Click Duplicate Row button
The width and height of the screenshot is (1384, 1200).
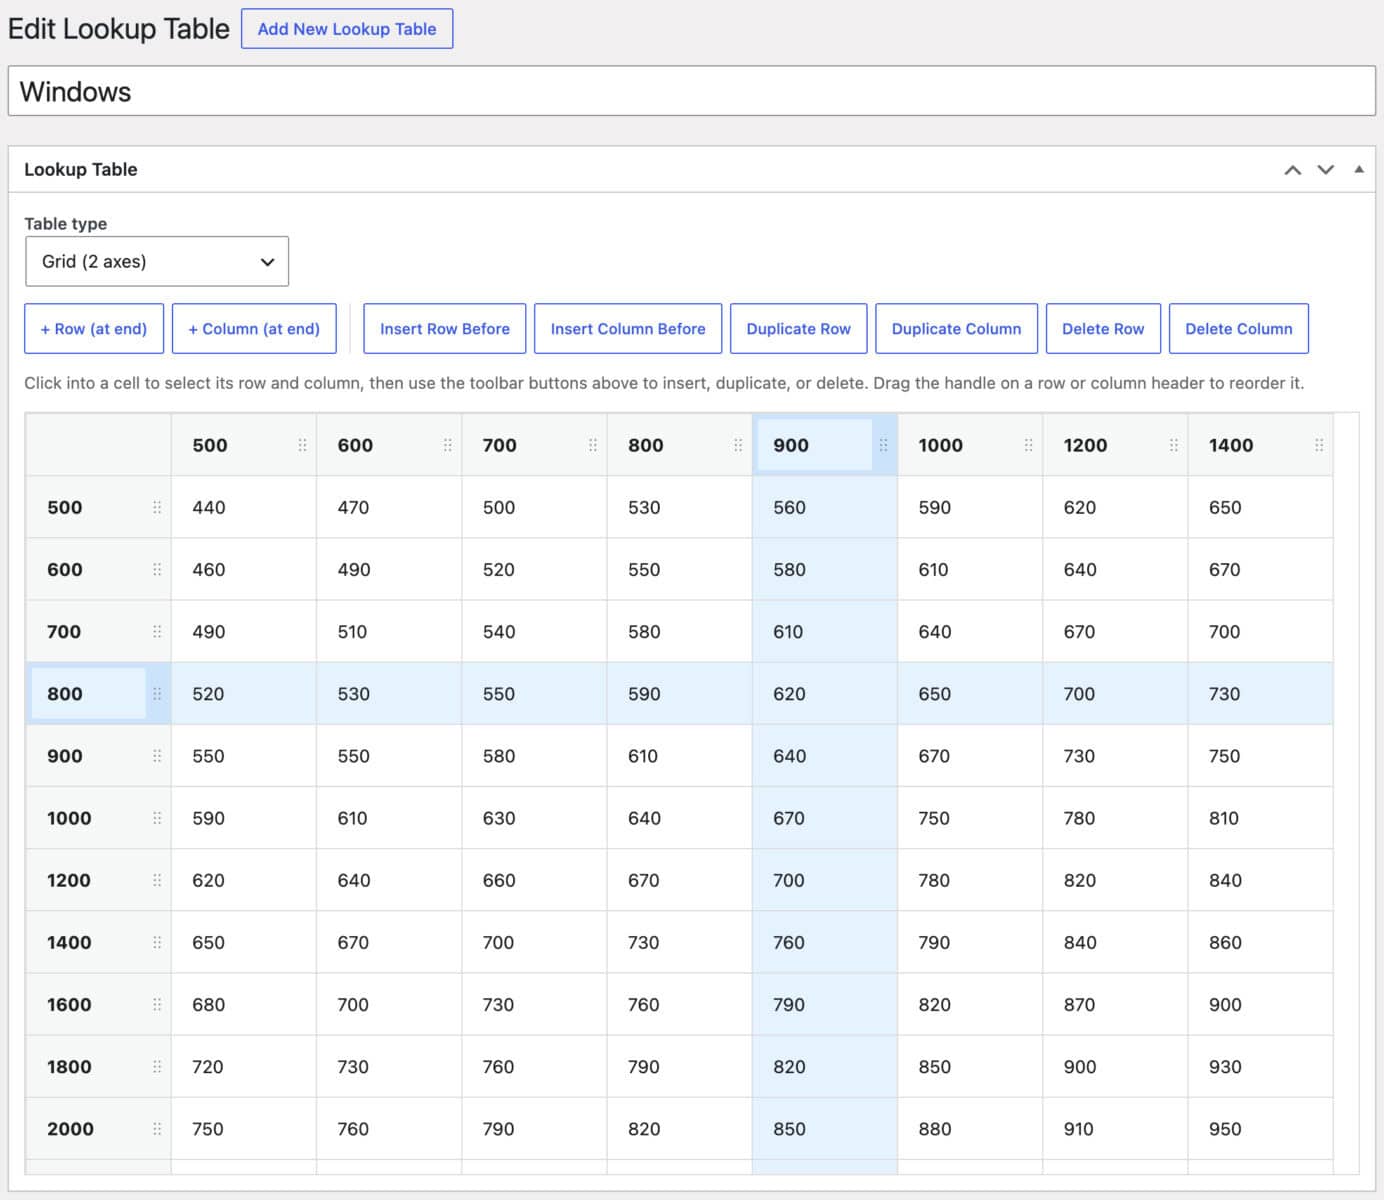point(799,329)
